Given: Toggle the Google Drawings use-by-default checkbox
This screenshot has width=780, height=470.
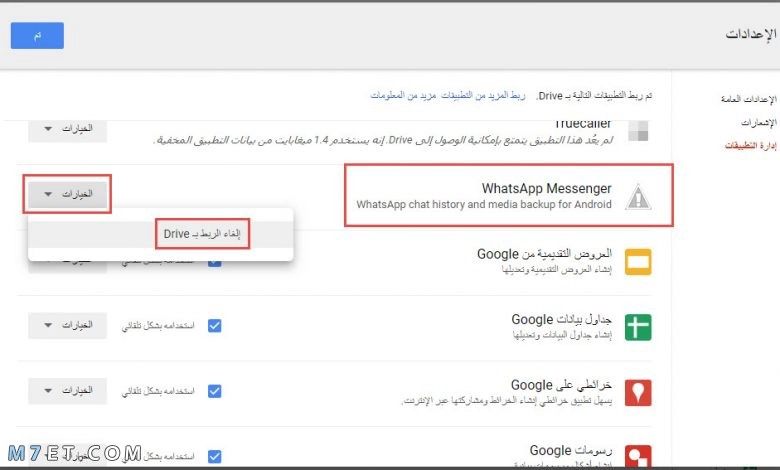Looking at the screenshot, I should 214,456.
